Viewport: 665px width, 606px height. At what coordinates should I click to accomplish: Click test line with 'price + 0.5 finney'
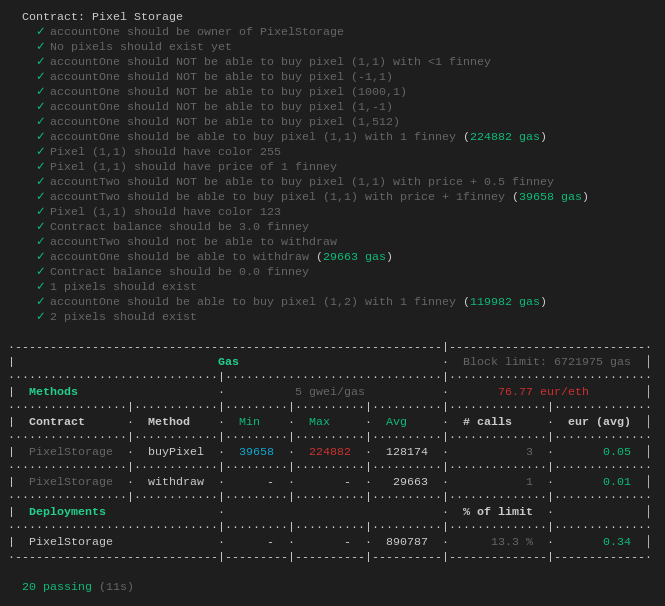(x=302, y=182)
